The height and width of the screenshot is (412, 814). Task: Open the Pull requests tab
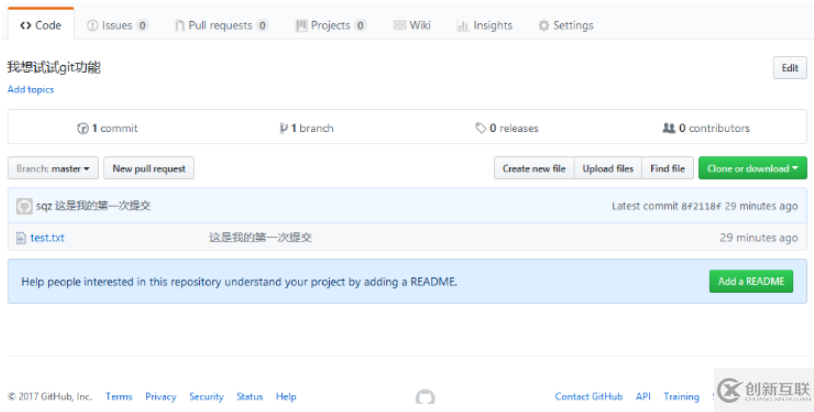[x=221, y=25]
